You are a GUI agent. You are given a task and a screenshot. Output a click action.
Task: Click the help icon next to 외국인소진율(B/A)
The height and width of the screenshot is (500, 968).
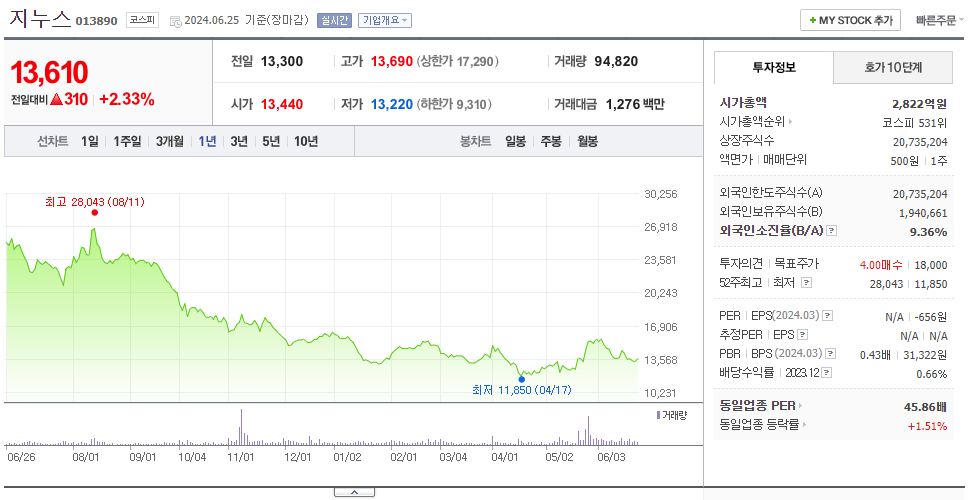[832, 231]
